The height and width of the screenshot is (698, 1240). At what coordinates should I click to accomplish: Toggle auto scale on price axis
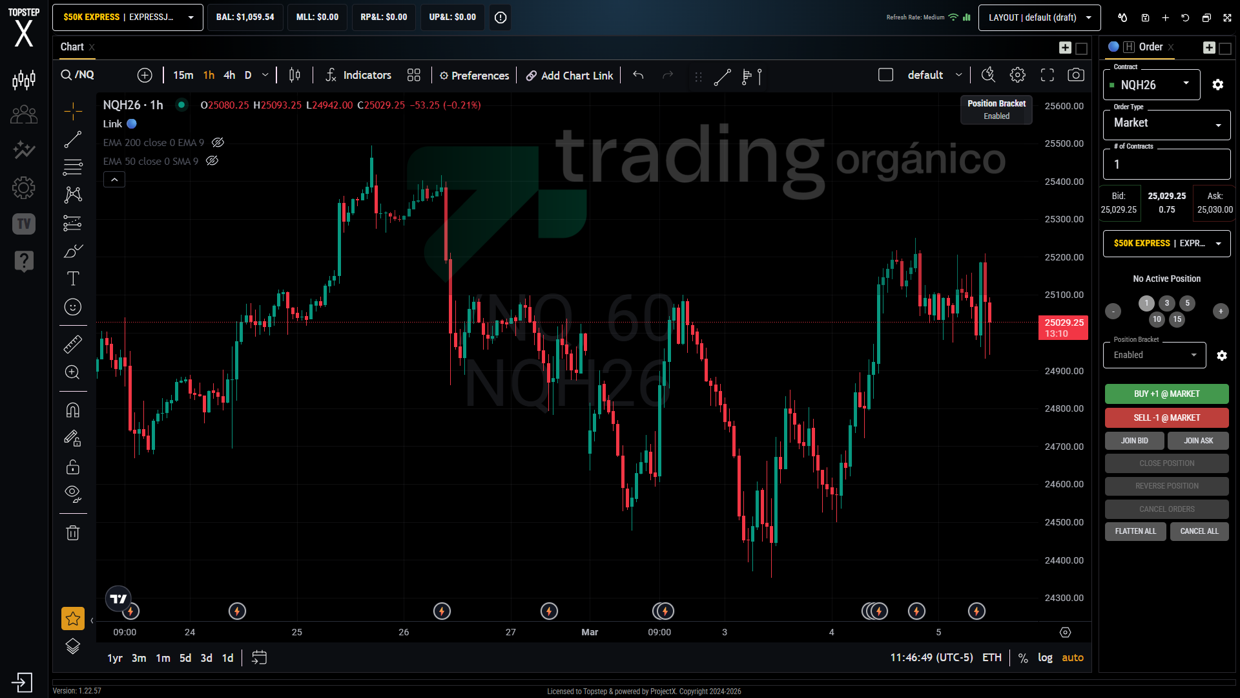[1073, 658]
